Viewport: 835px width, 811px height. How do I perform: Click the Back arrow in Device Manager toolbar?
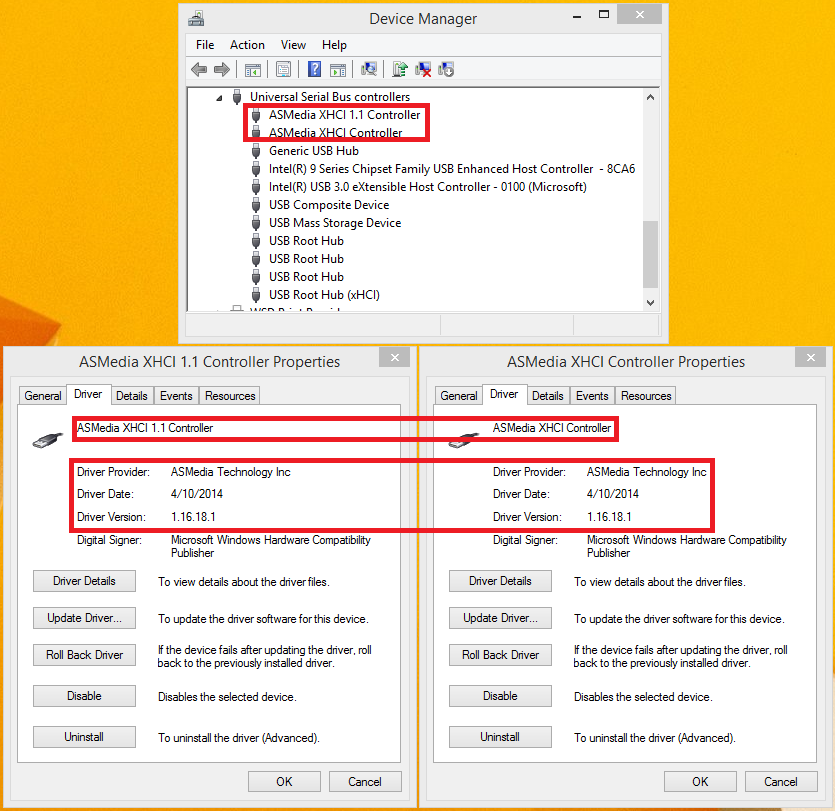[x=199, y=69]
